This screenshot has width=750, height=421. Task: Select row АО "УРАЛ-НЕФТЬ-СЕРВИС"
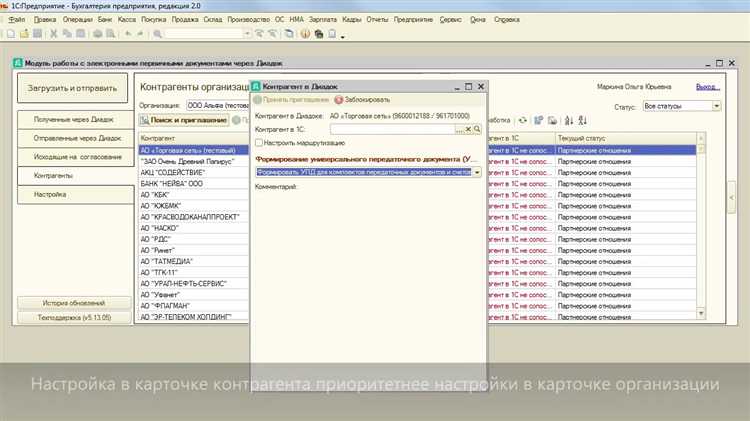(x=194, y=284)
